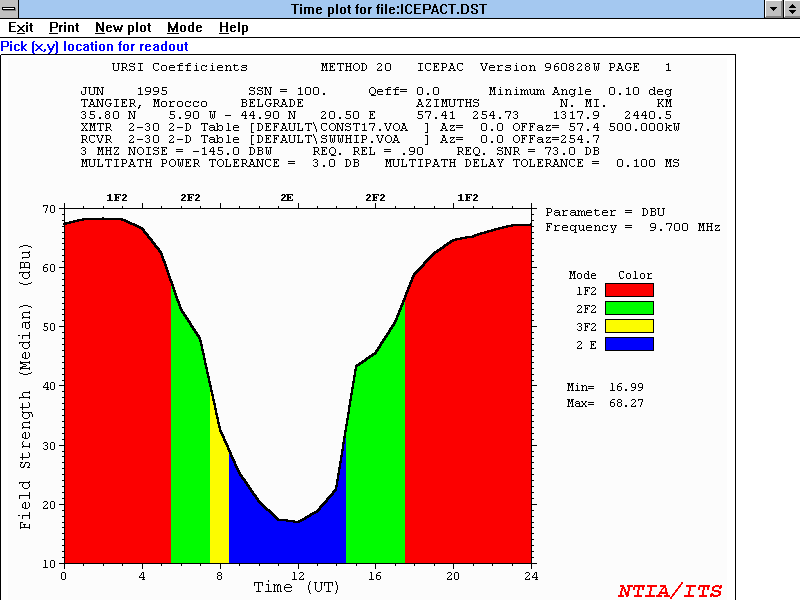
Task: Click the 2E mode label above the plot
Action: coord(286,198)
